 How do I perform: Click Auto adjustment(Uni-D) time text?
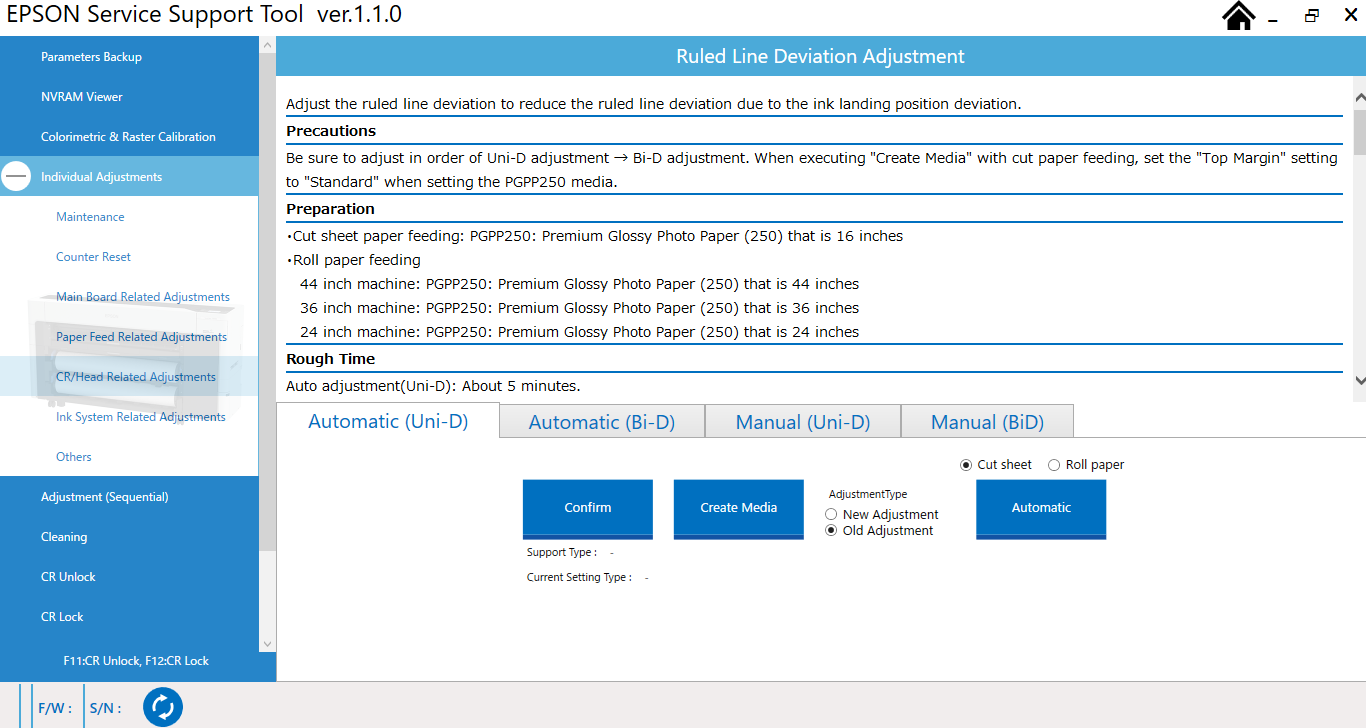click(x=433, y=386)
